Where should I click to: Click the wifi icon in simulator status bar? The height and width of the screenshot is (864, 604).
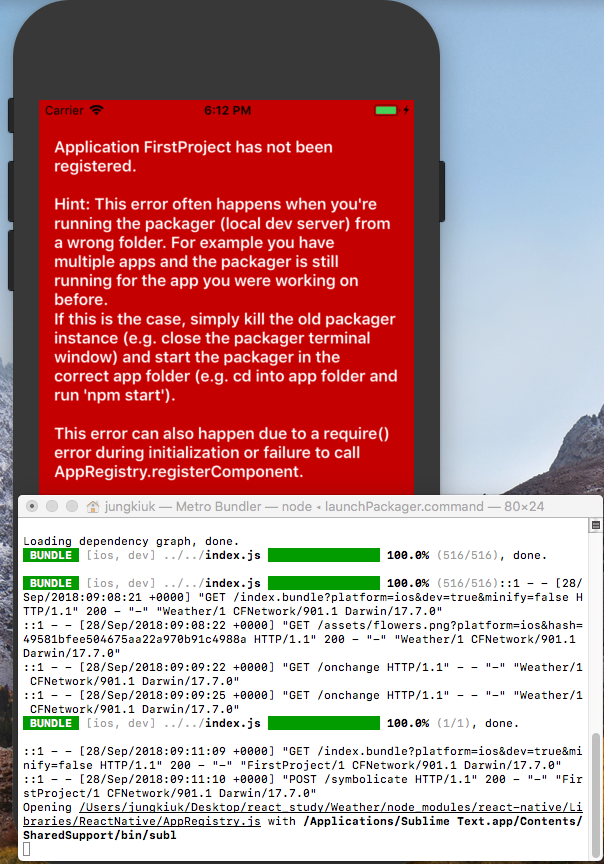96,110
